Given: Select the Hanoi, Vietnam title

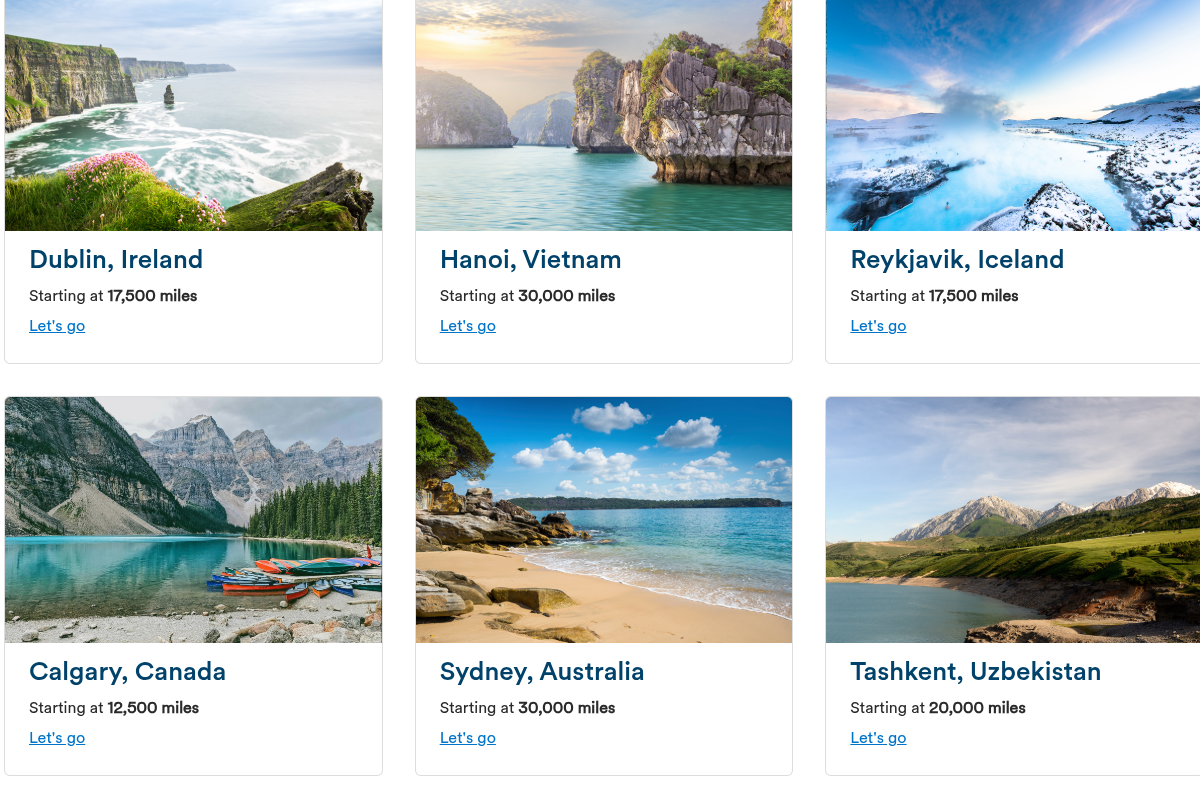Looking at the screenshot, I should (531, 260).
